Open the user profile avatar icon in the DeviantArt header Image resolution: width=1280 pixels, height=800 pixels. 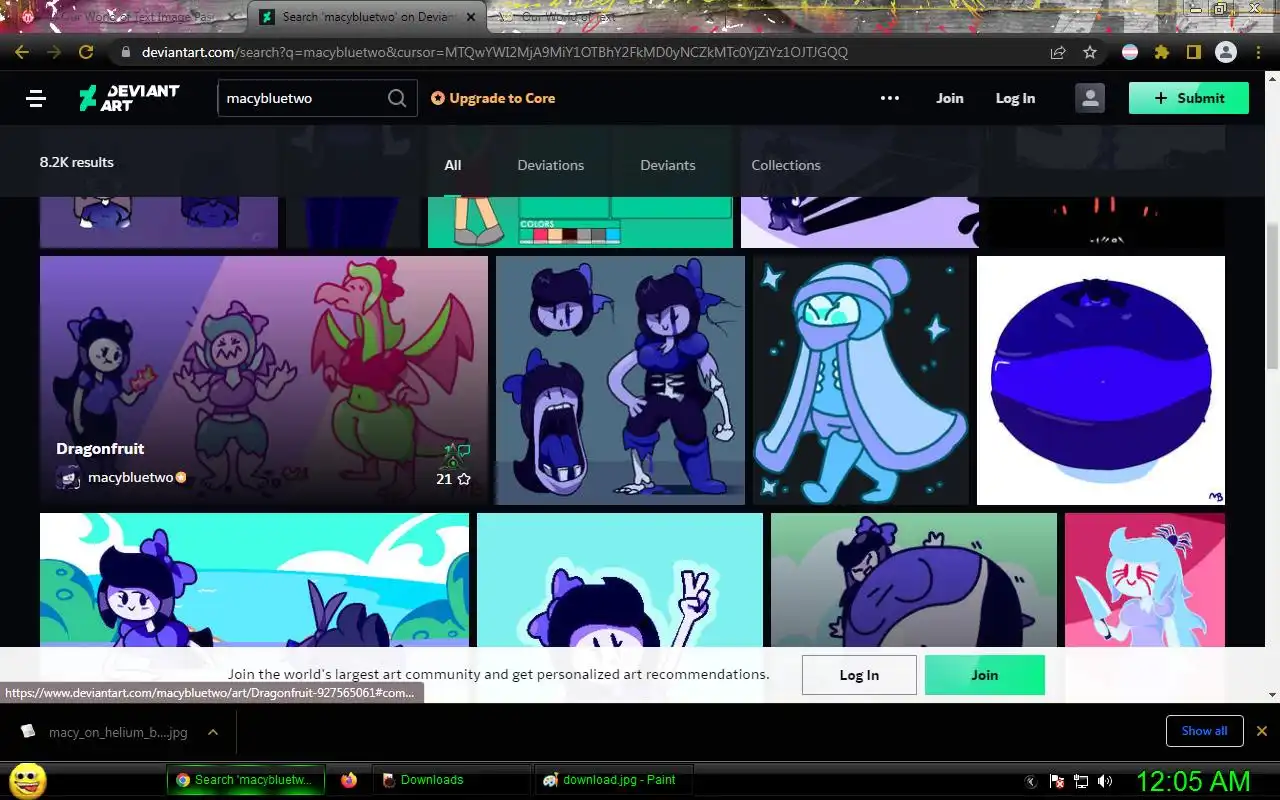(x=1090, y=98)
